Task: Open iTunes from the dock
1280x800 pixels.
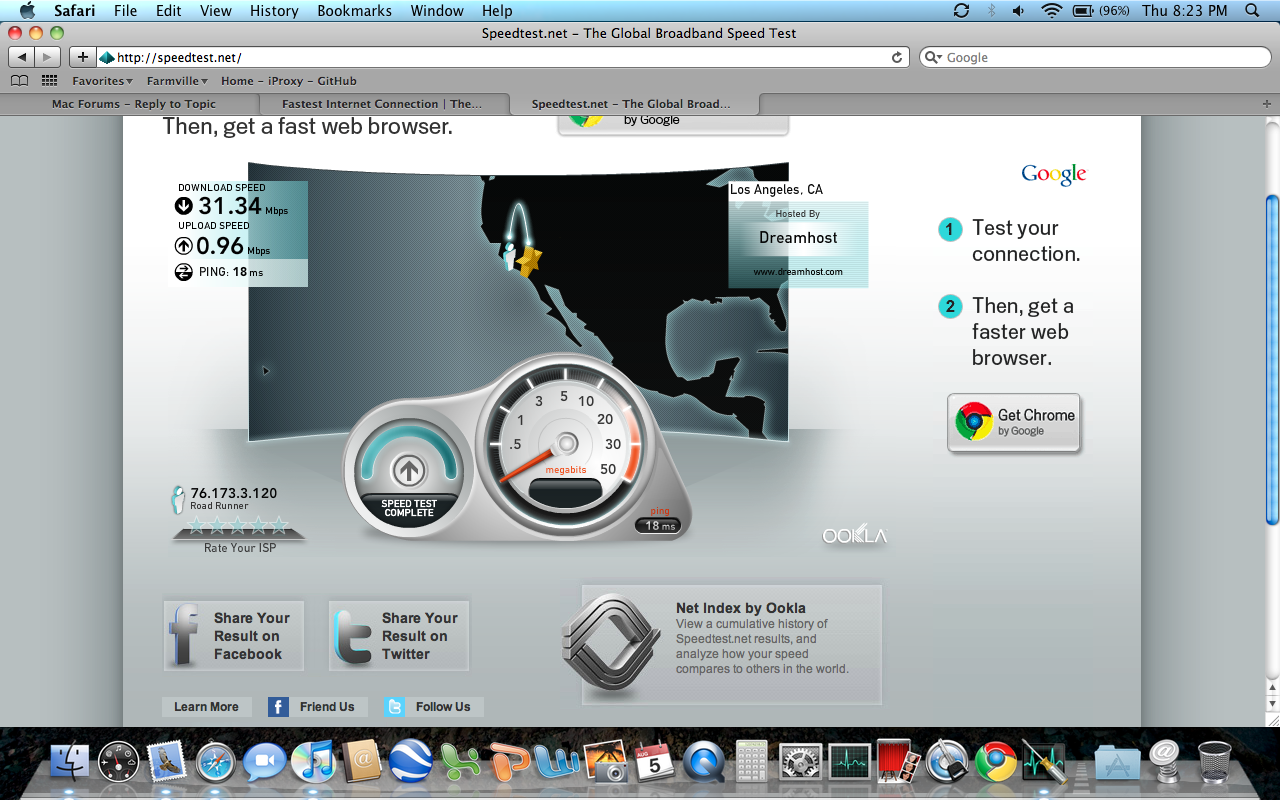Action: click(313, 762)
